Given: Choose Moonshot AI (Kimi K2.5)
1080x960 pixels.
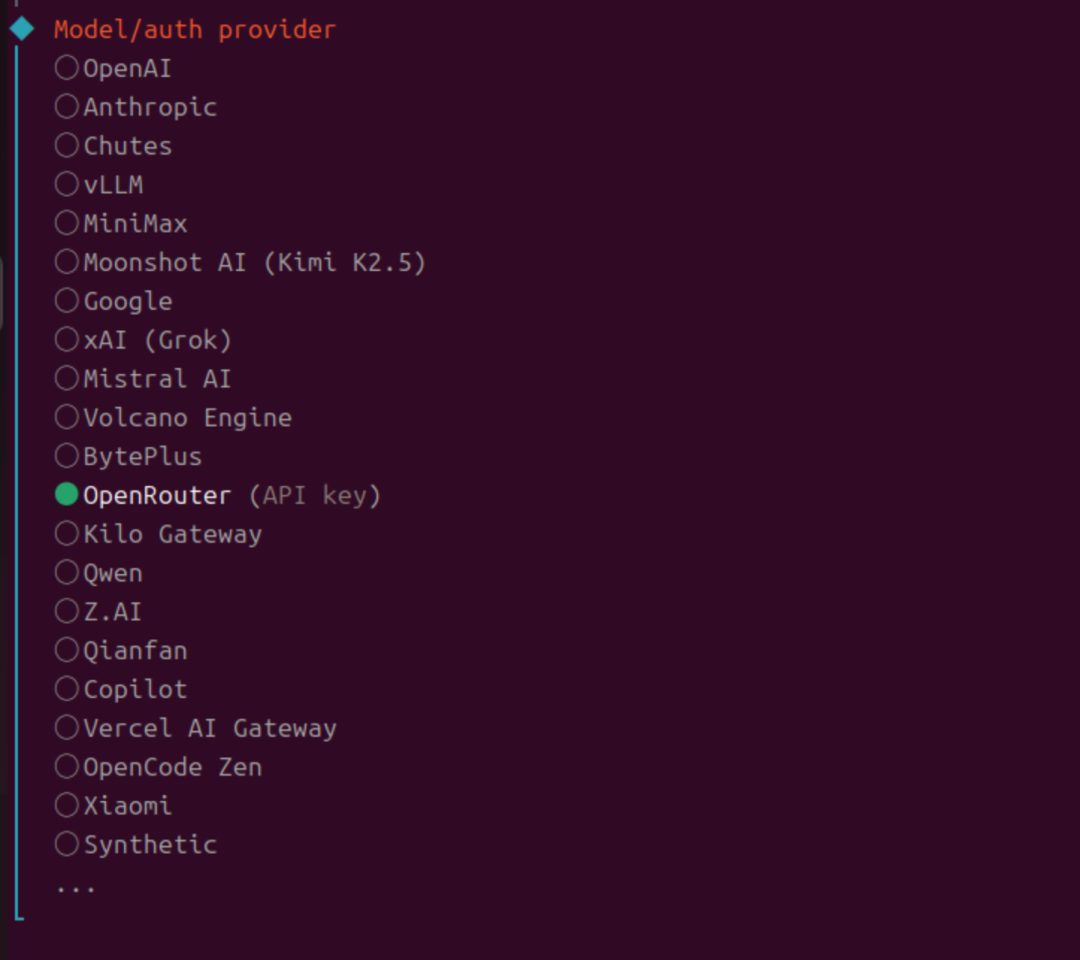Looking at the screenshot, I should click(67, 262).
